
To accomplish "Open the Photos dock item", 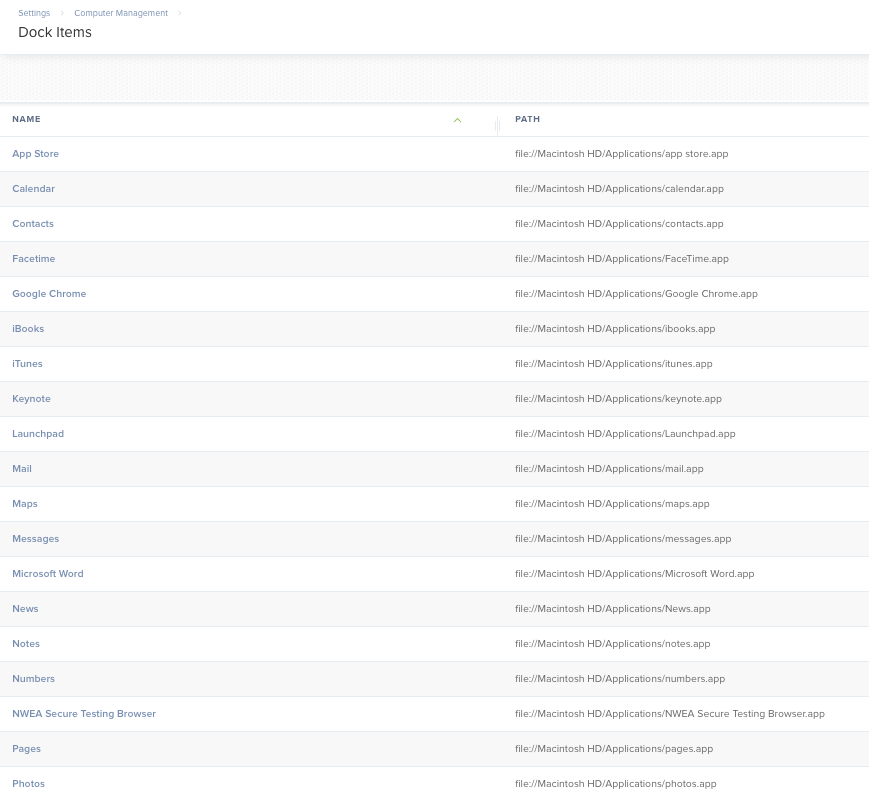I will point(28,784).
